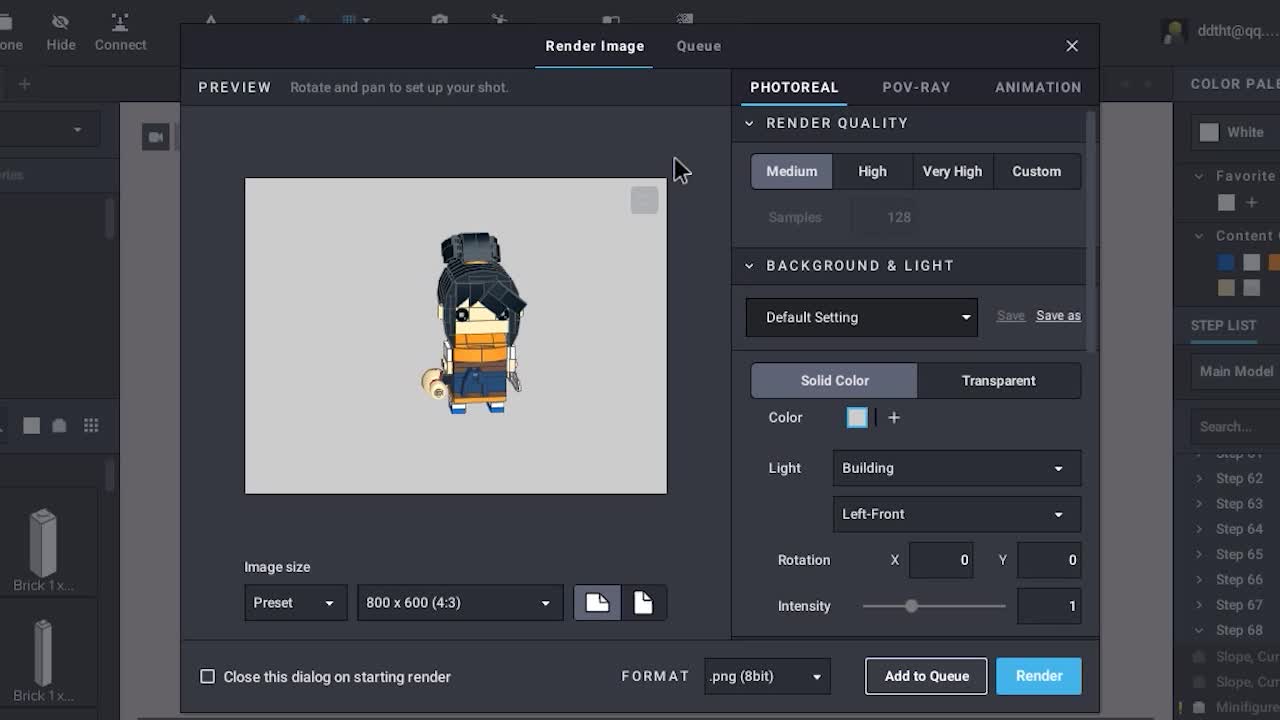Click the Search field in step list
The width and height of the screenshot is (1280, 720).
point(1236,426)
